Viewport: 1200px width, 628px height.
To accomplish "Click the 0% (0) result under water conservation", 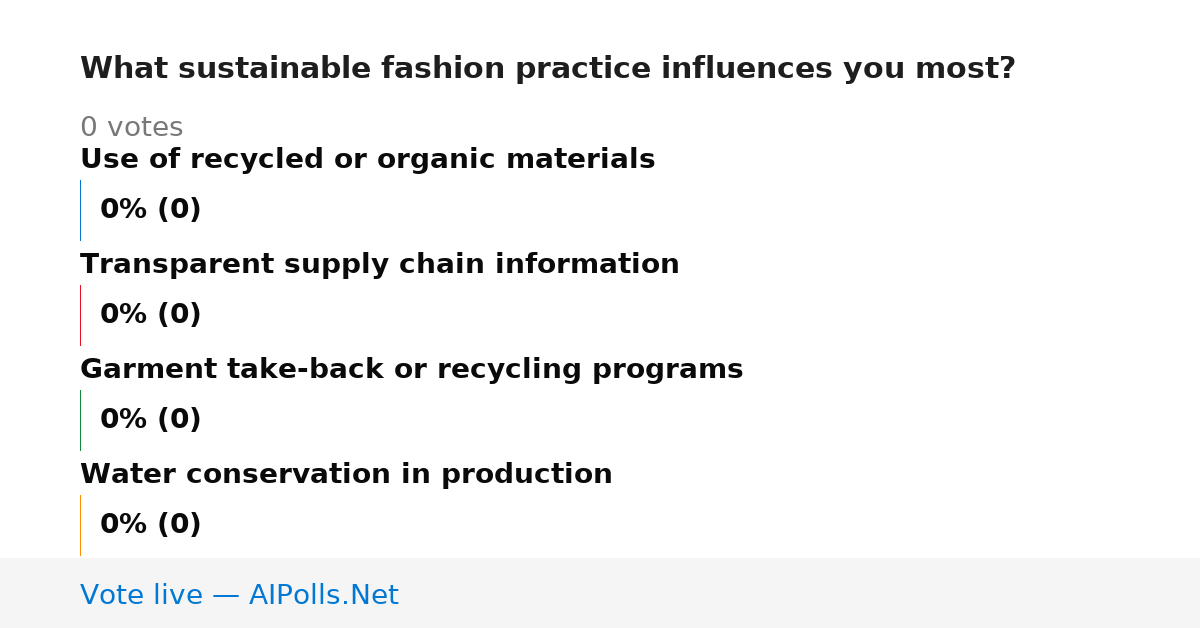I will [150, 525].
